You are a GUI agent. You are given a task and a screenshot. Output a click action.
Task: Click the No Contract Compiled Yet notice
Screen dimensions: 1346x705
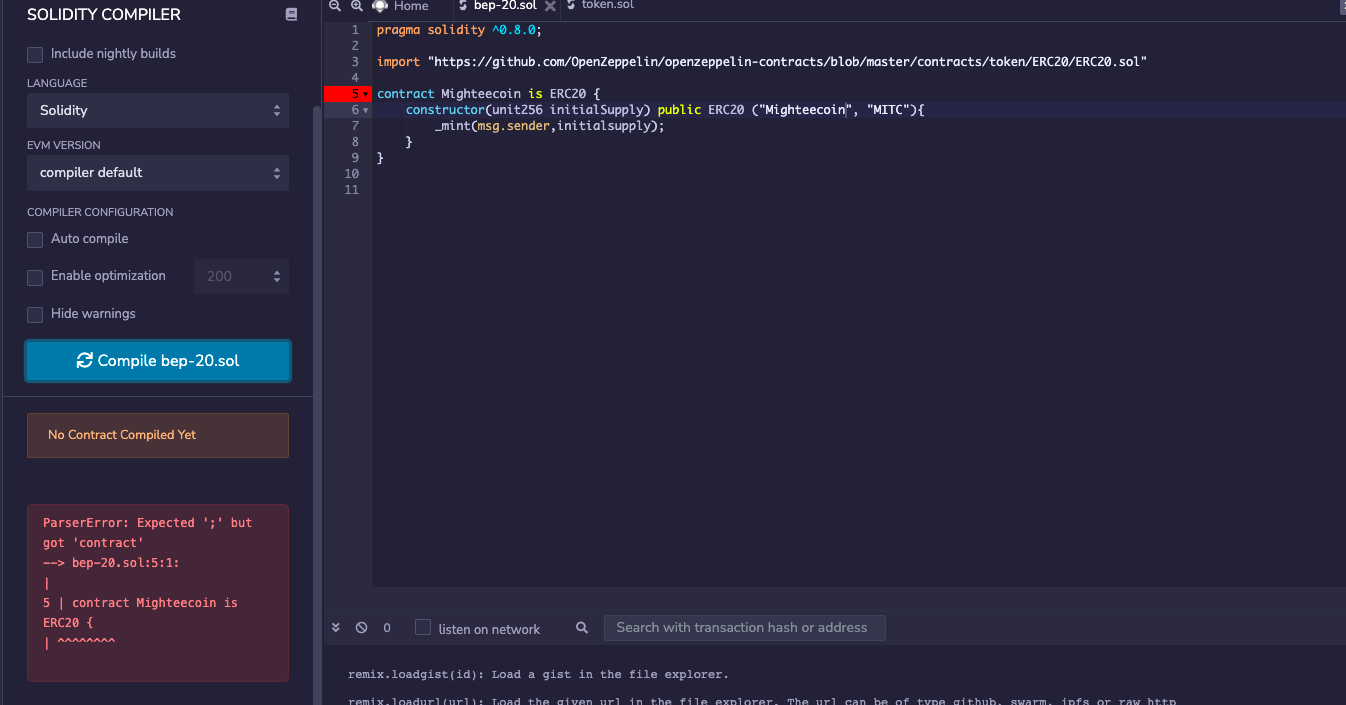[x=158, y=435]
